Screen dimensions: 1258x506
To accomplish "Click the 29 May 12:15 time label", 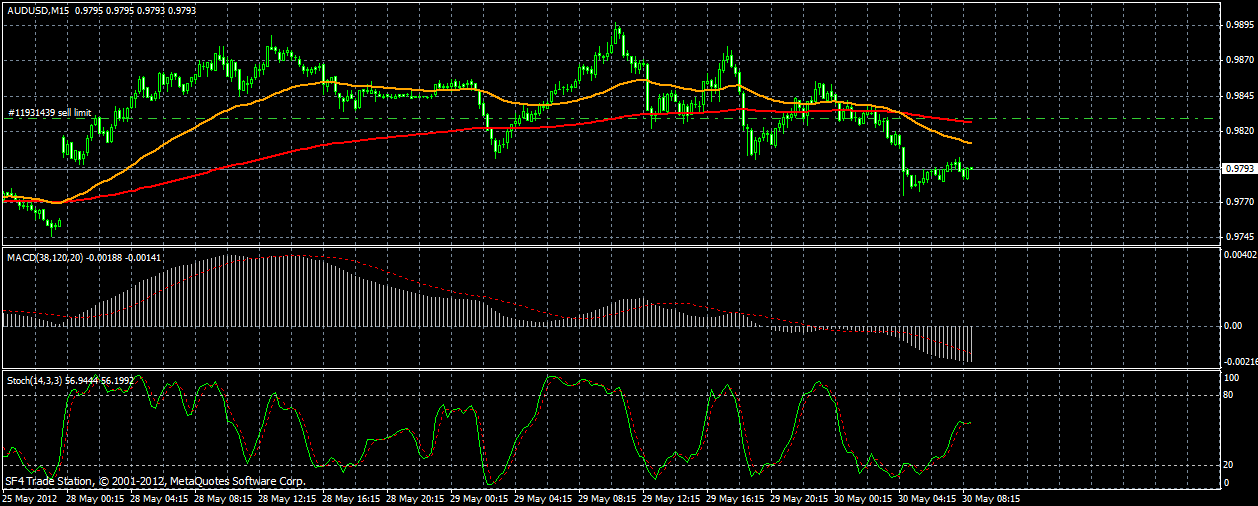I will tap(669, 497).
